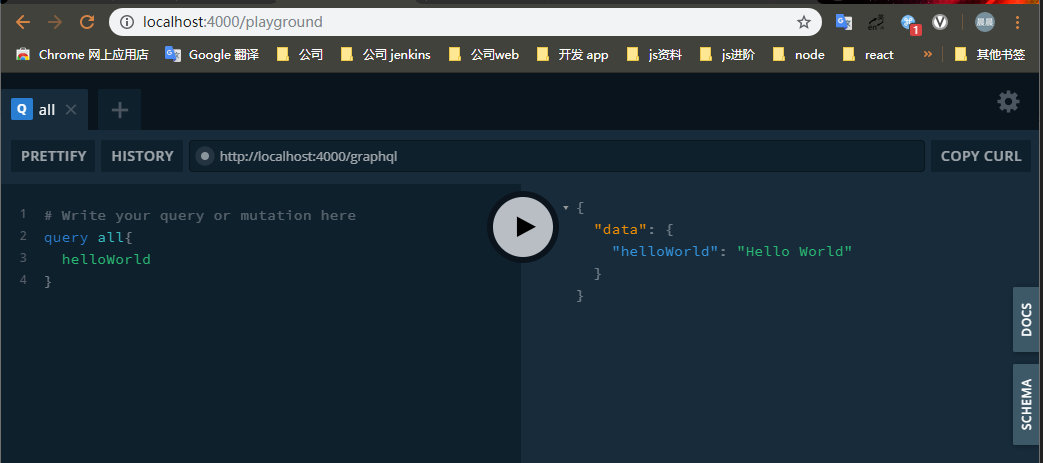1043x463 pixels.
Task: Click the extension icon labeled 'en'
Action: (x=876, y=22)
